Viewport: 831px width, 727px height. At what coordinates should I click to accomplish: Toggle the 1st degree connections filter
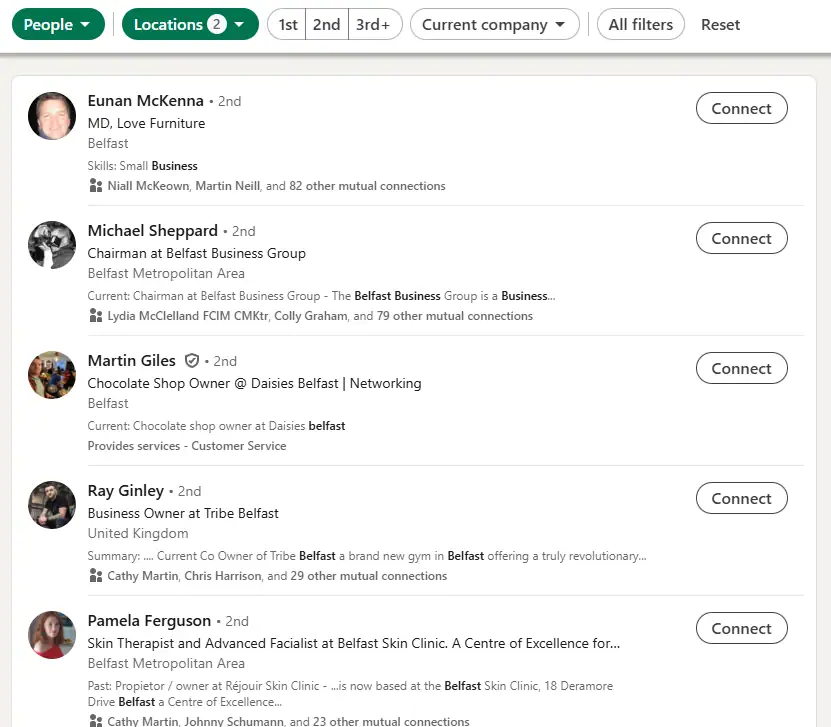(287, 24)
